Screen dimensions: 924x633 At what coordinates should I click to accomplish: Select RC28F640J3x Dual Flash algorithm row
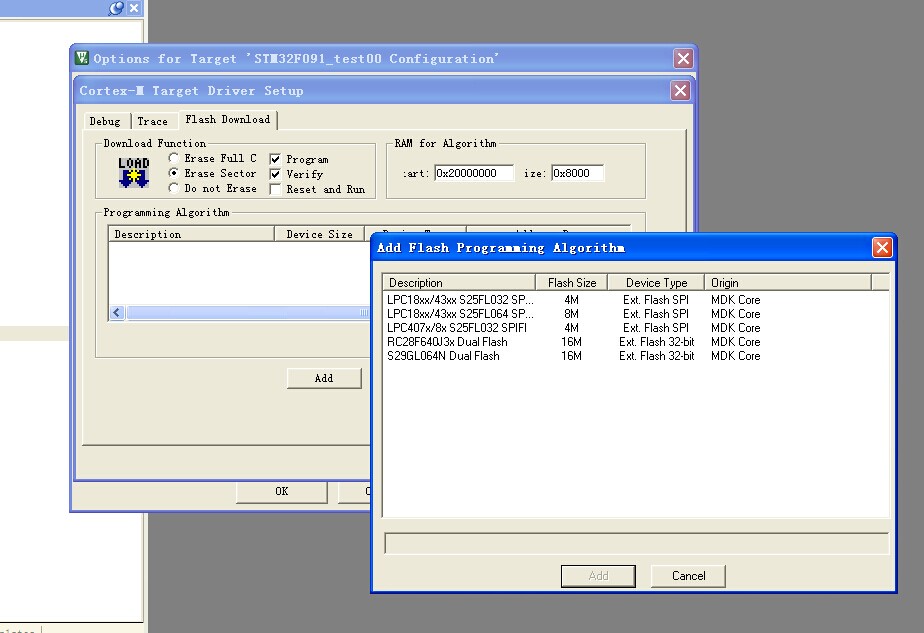click(635, 342)
